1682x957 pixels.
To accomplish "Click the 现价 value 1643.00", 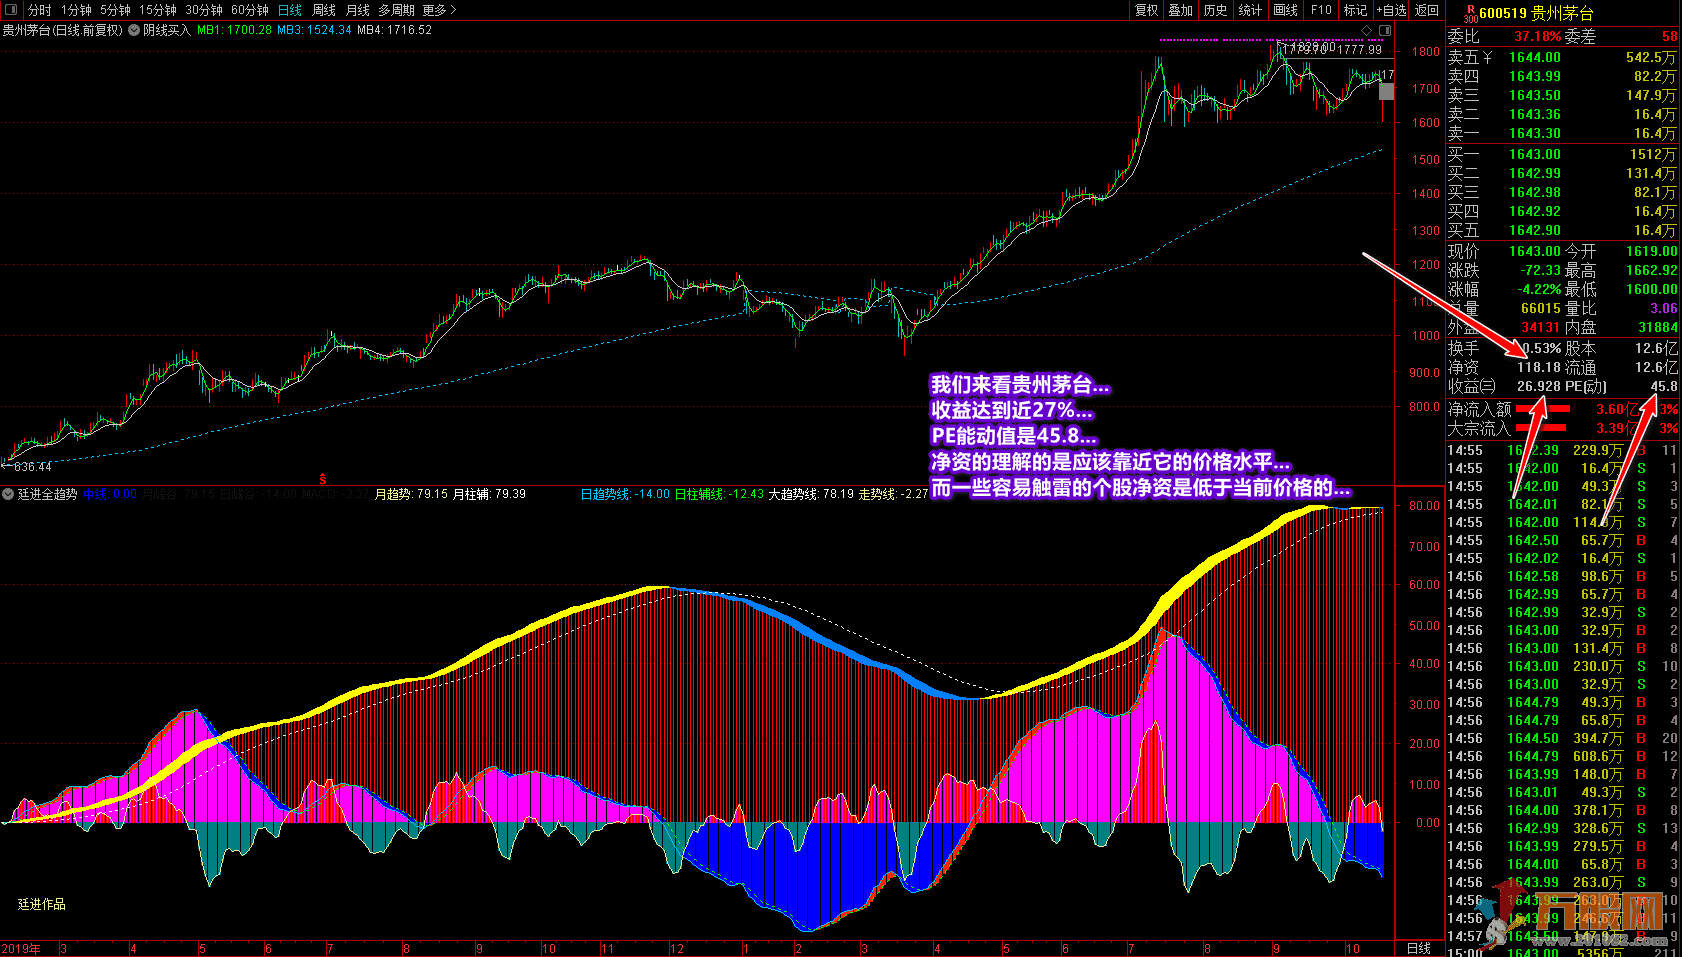I will coord(1534,251).
